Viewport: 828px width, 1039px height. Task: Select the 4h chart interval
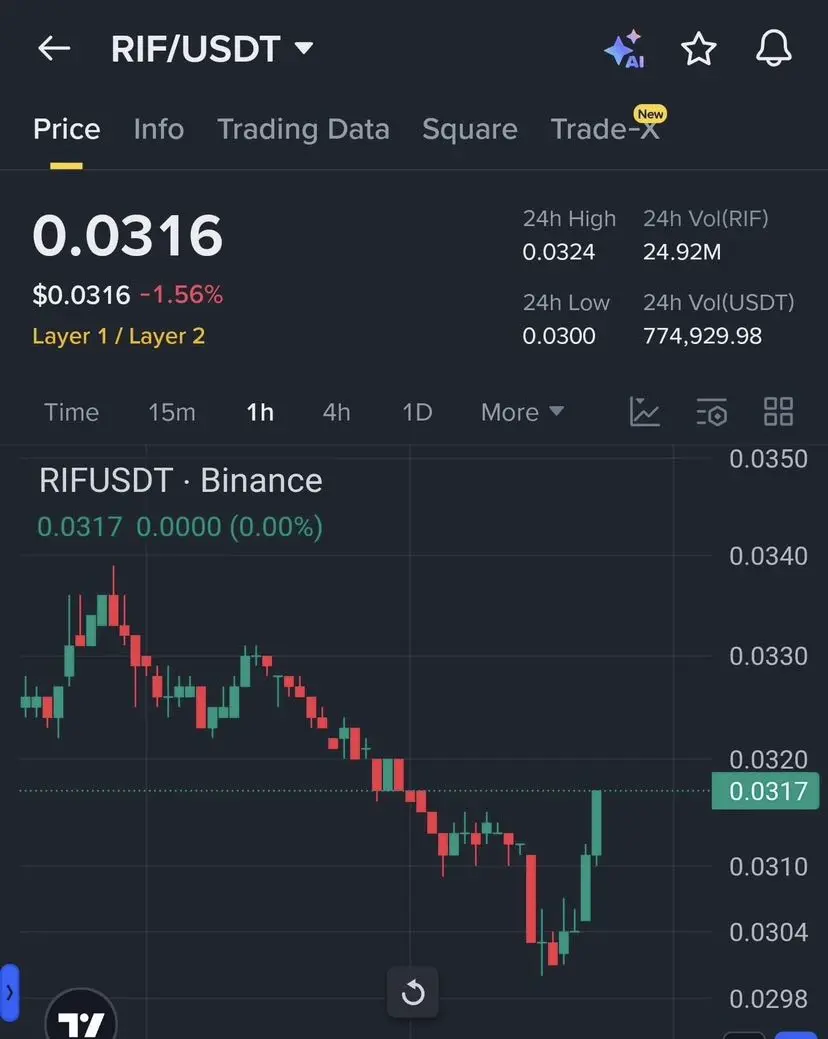[x=336, y=412]
